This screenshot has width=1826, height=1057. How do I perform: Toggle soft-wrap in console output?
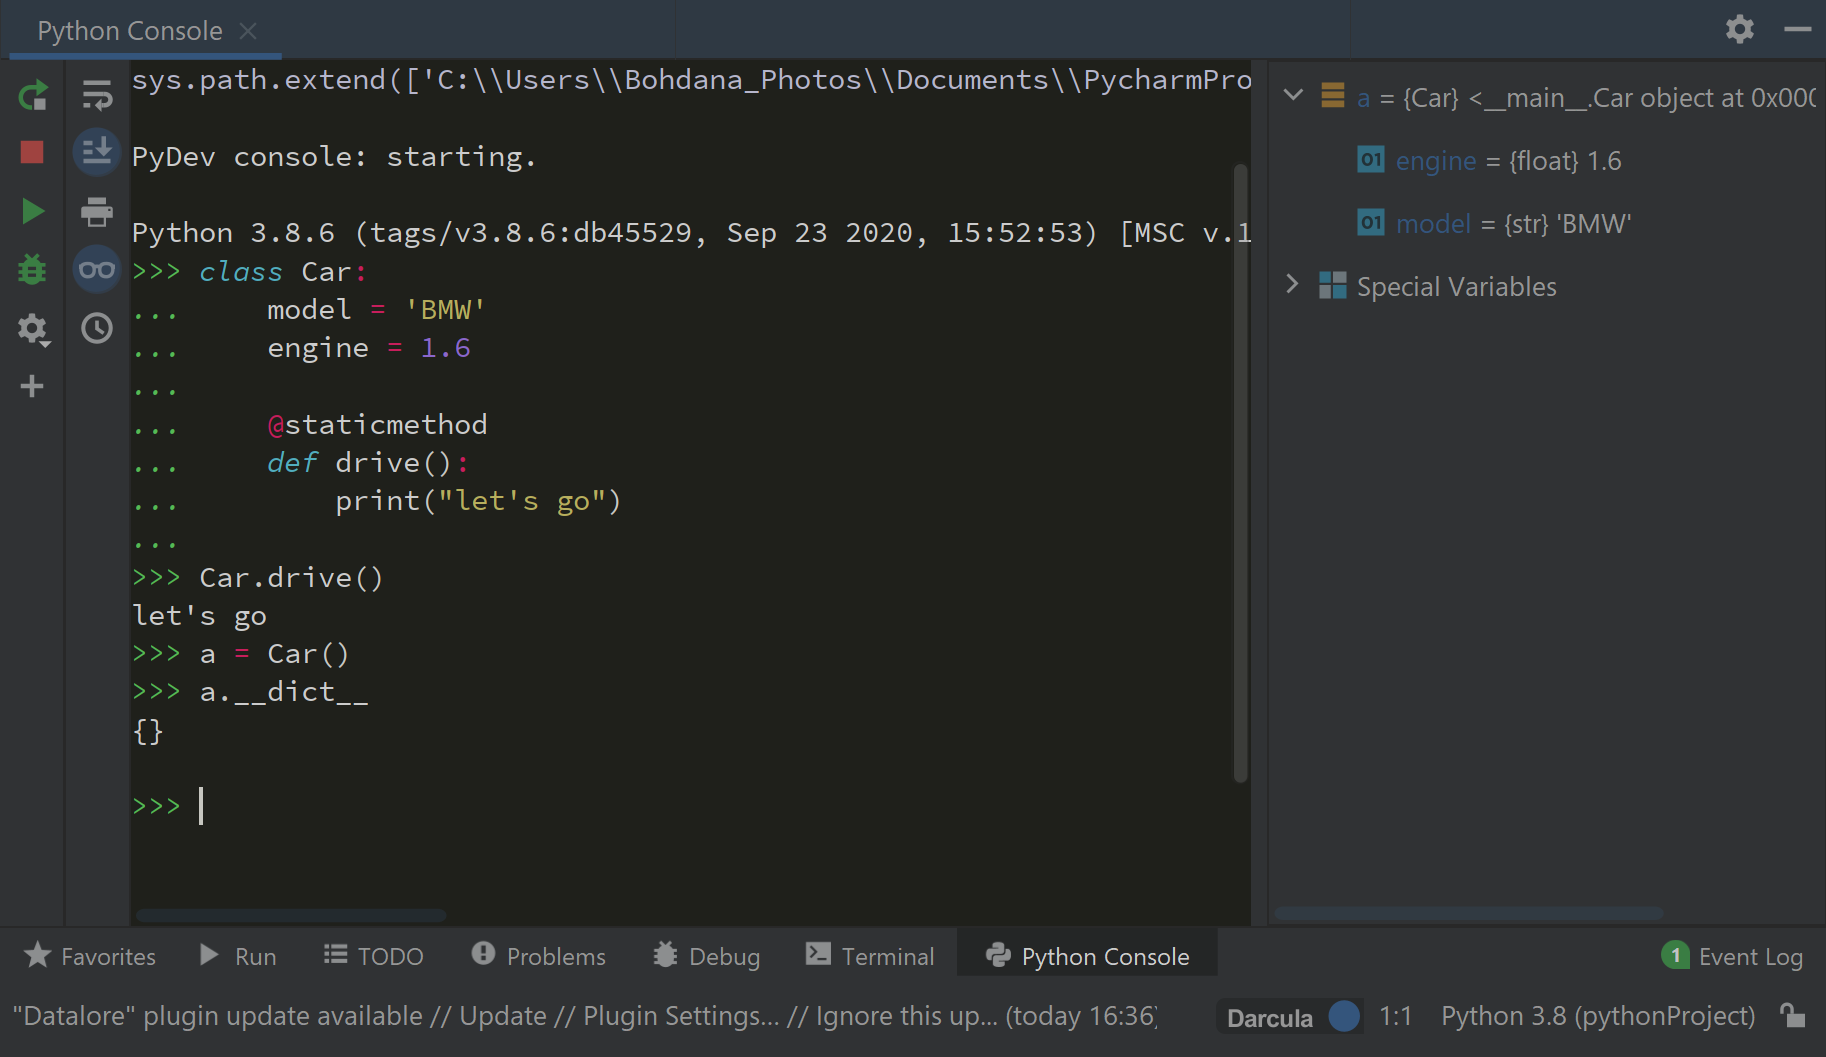97,95
